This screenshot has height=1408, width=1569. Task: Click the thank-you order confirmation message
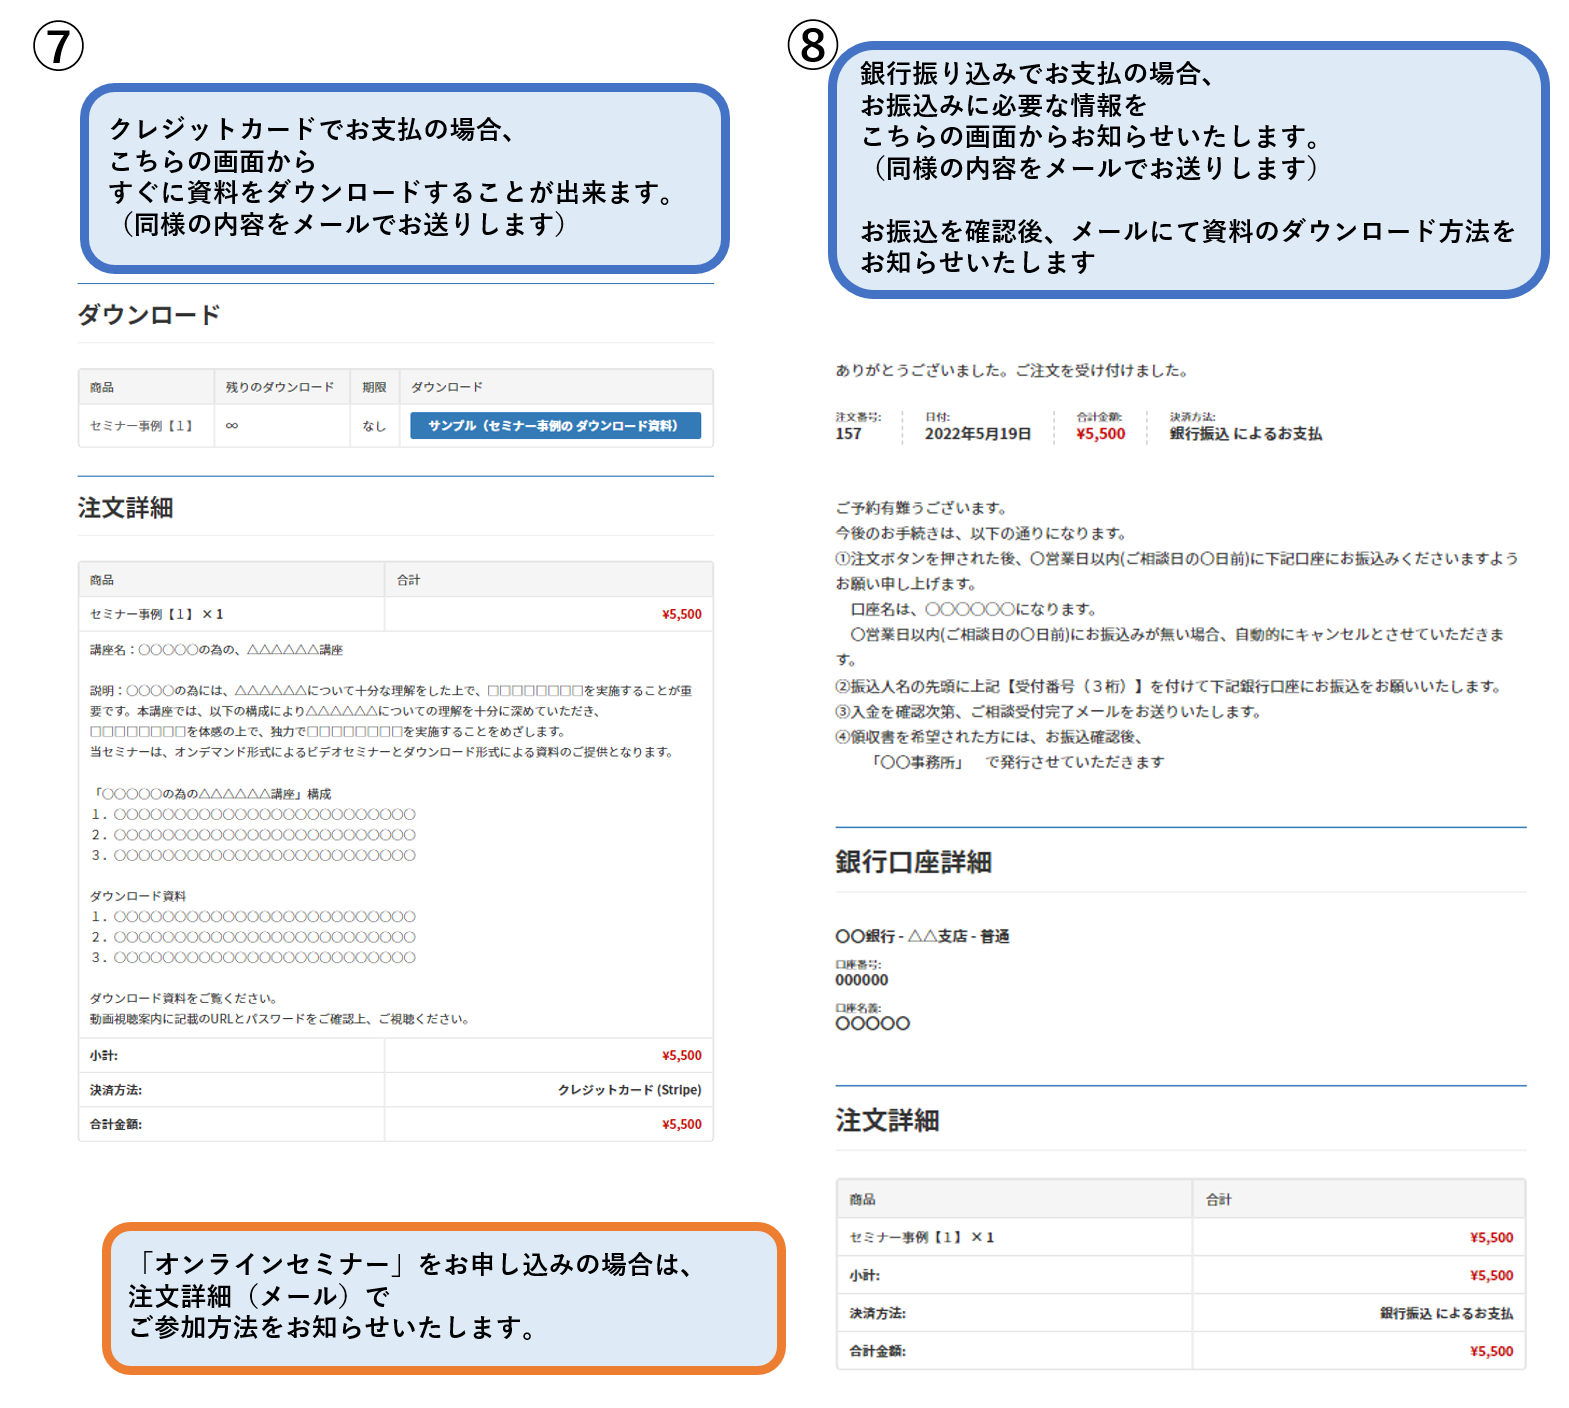(1012, 370)
